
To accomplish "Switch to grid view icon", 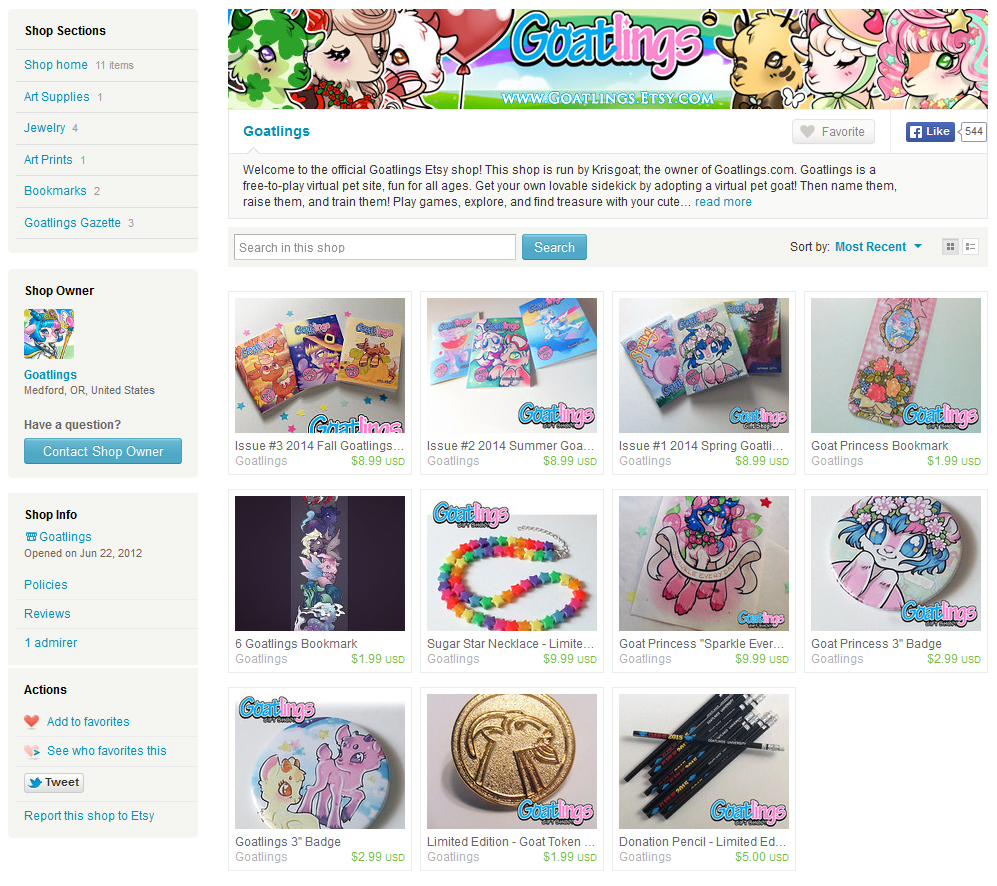I will [950, 247].
